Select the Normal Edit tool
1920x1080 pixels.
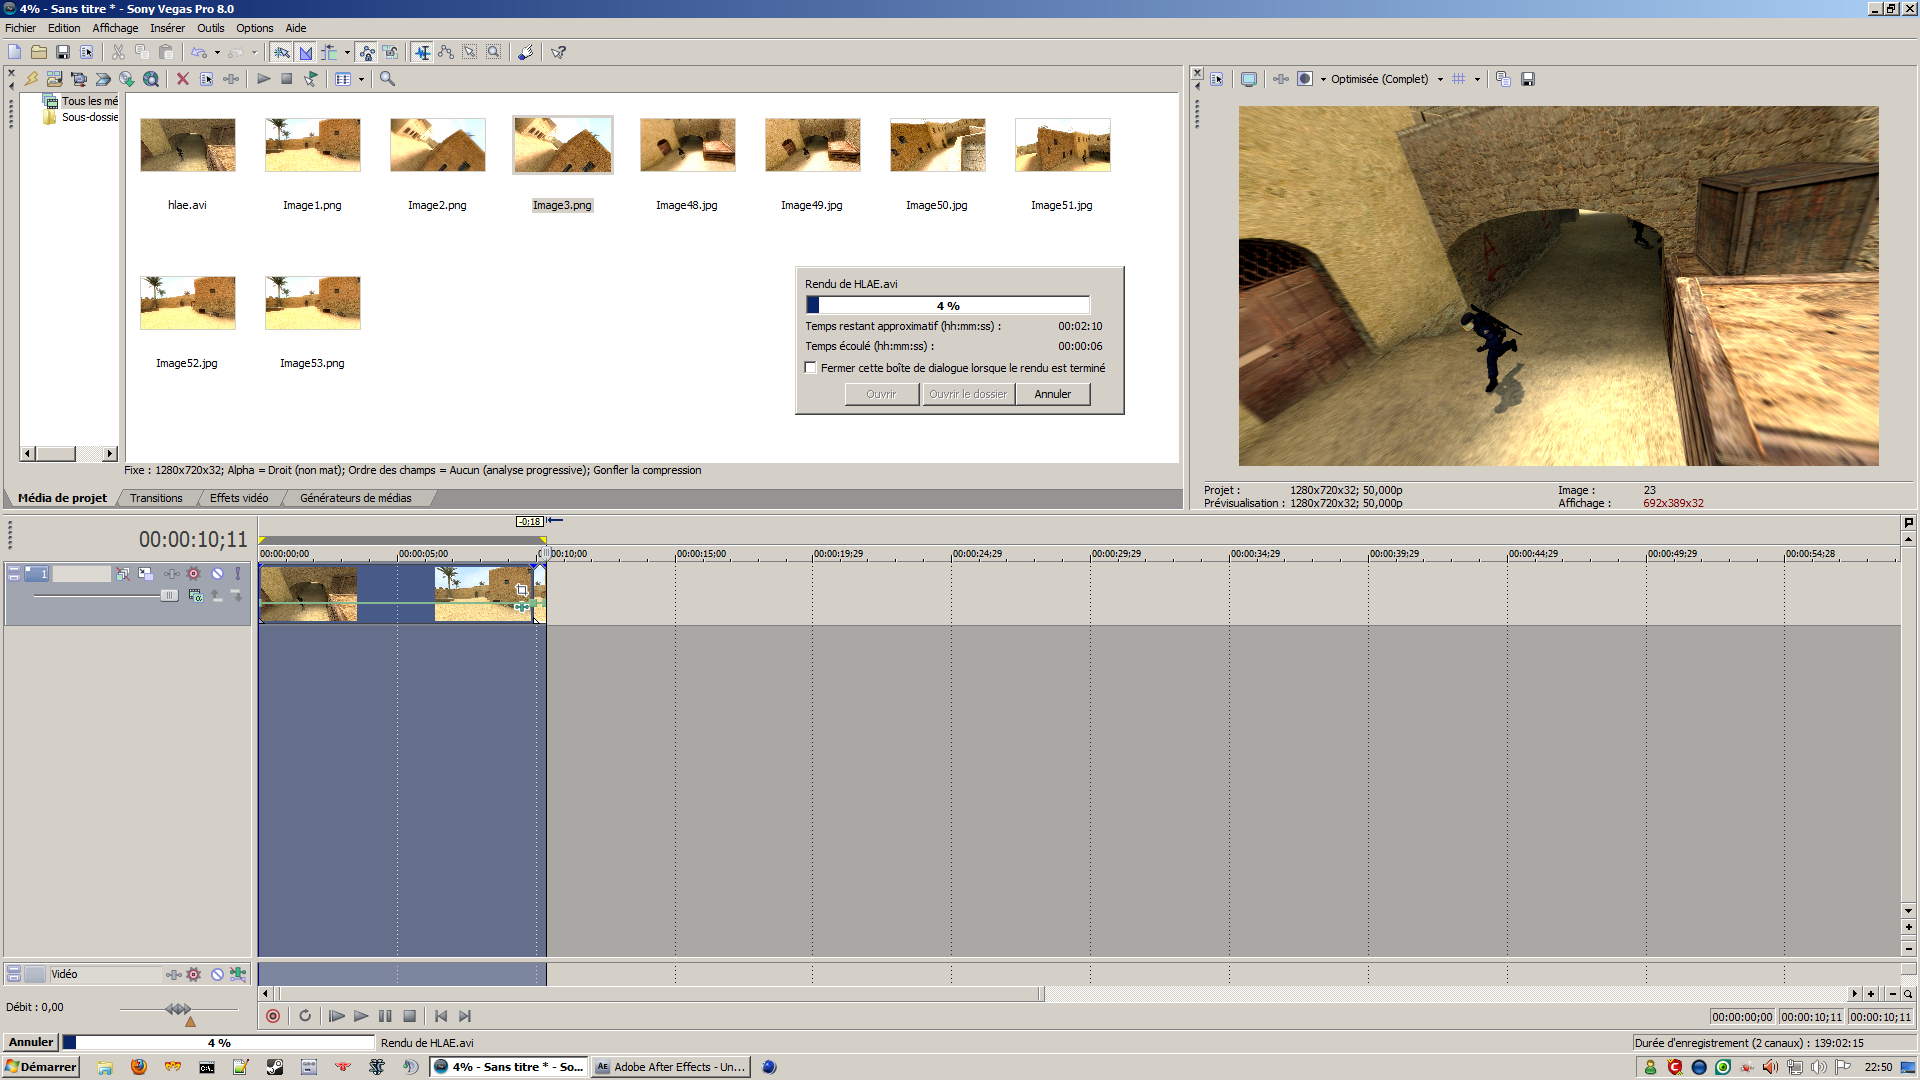click(x=422, y=52)
